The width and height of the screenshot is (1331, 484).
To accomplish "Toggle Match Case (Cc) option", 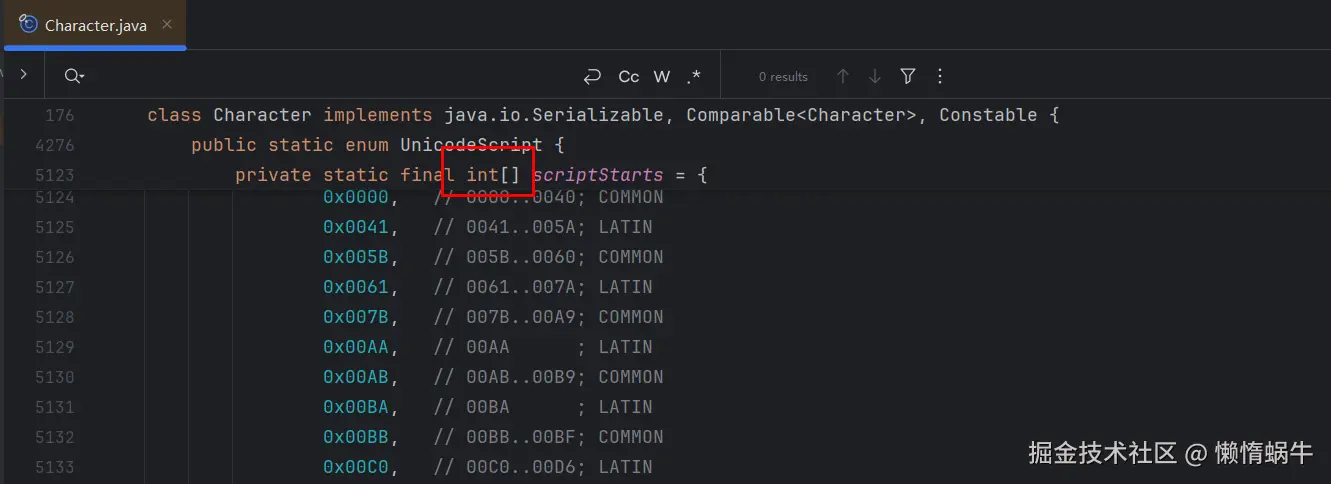I will coord(628,76).
